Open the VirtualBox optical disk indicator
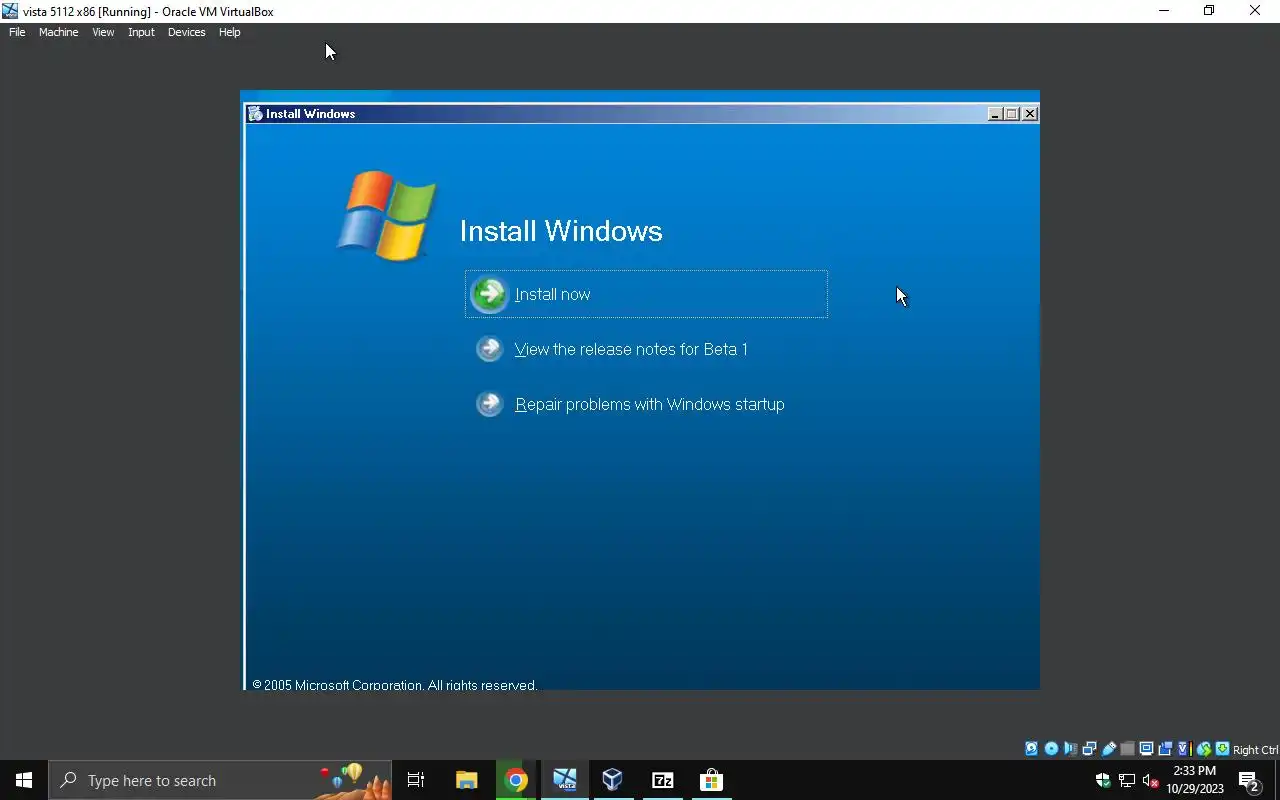Screen dimensions: 1280x800 [x=1051, y=749]
